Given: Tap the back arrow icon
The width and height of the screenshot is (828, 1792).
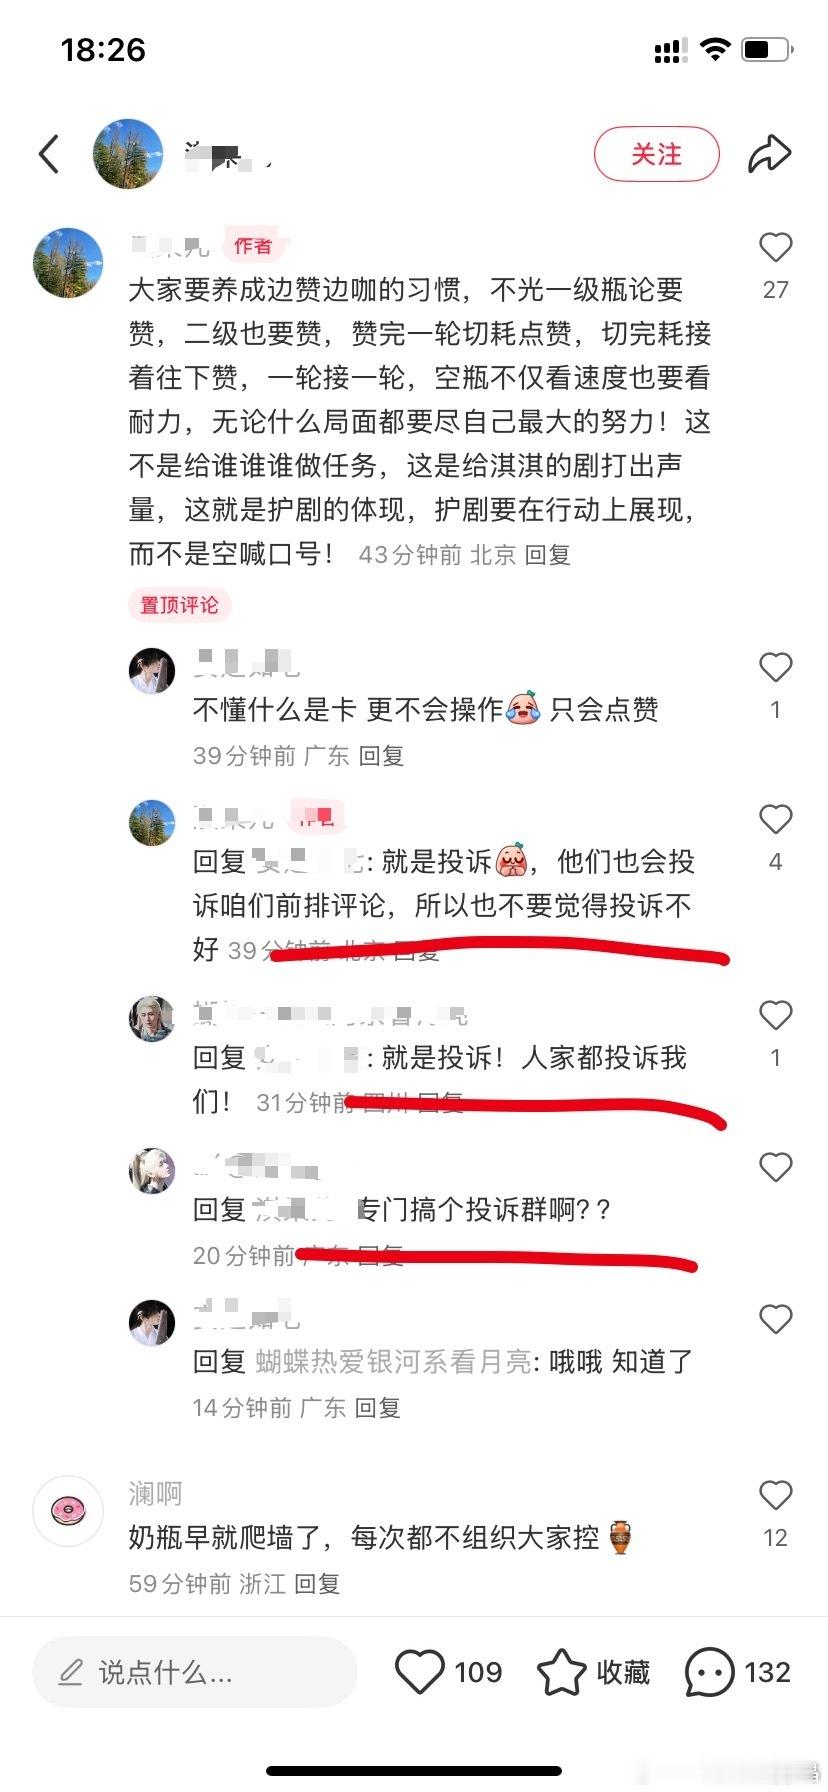Looking at the screenshot, I should click(x=49, y=154).
